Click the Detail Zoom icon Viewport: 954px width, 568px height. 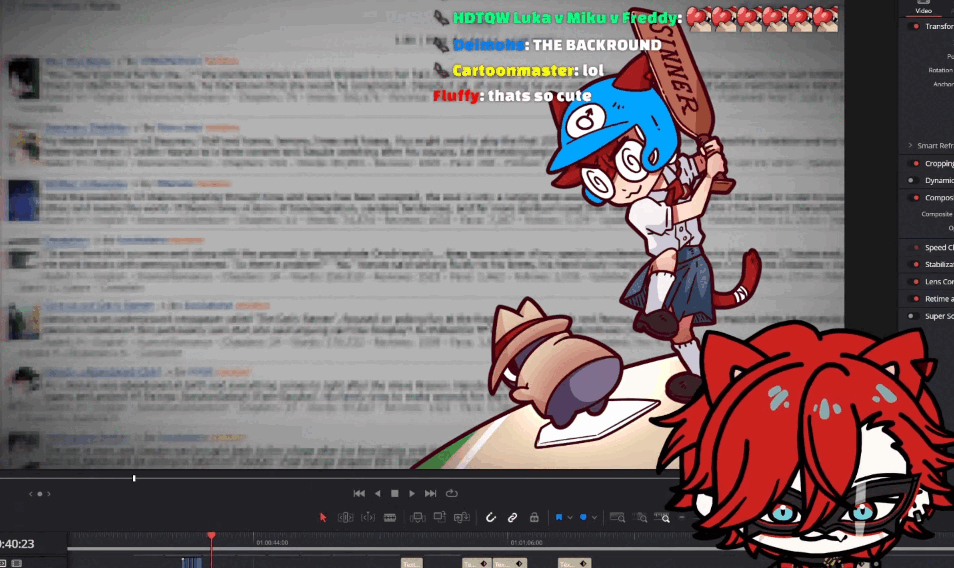(641, 518)
